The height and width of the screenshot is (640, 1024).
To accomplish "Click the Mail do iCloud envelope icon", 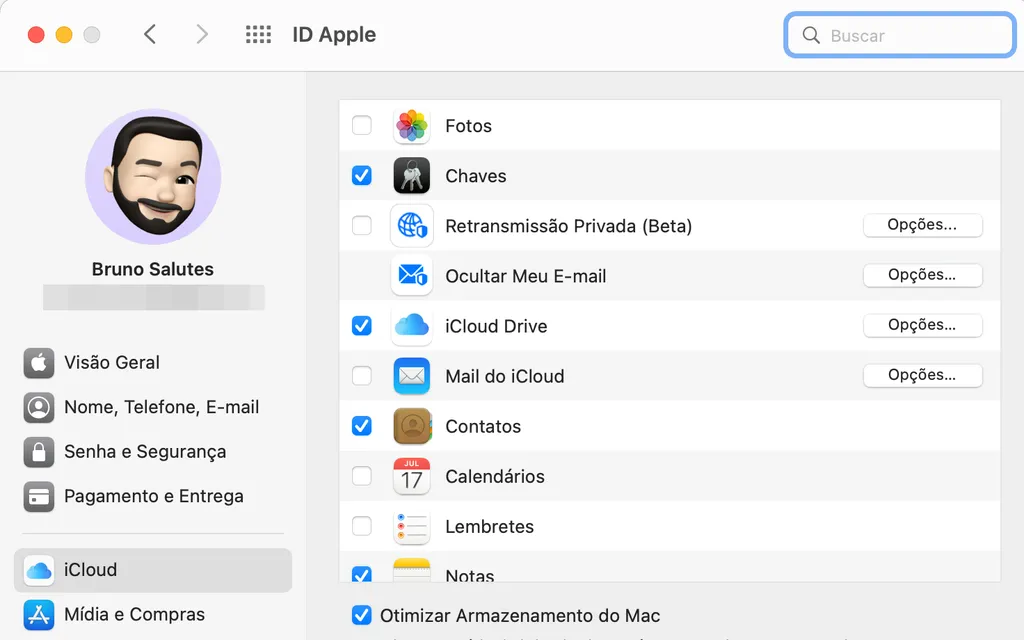I will (x=411, y=376).
